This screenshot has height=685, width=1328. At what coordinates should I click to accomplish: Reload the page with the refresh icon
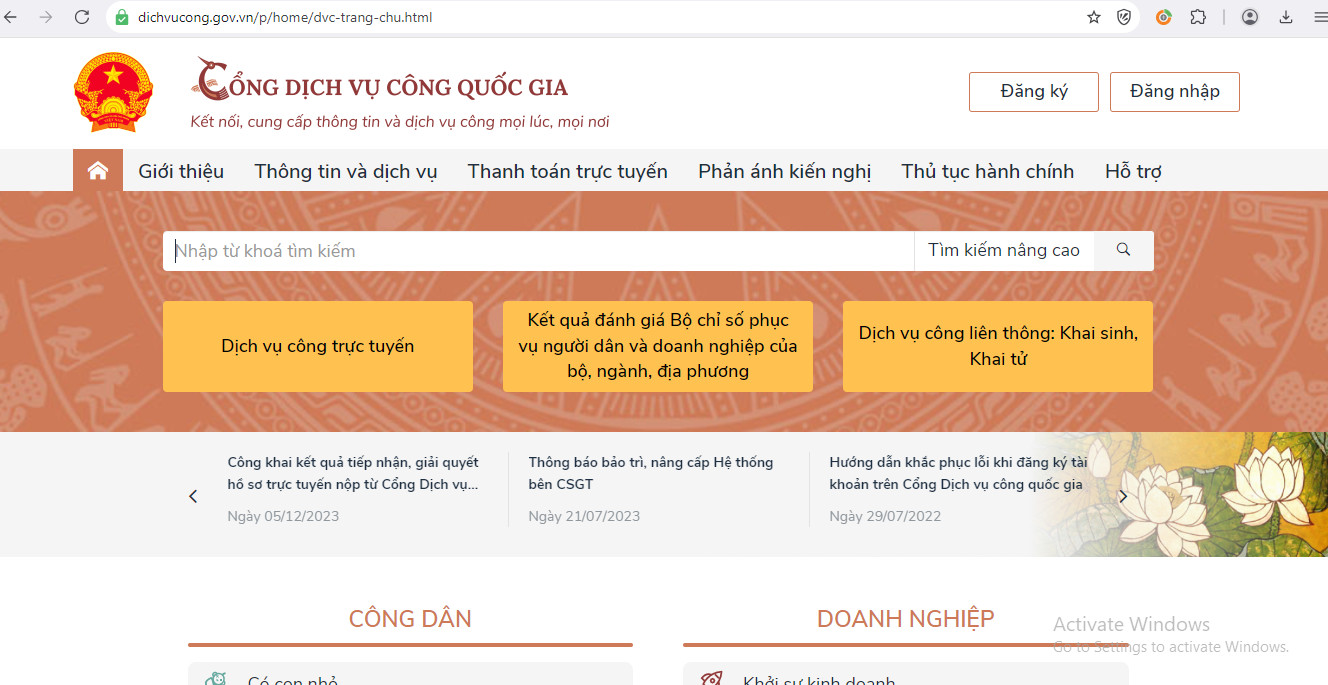point(82,17)
